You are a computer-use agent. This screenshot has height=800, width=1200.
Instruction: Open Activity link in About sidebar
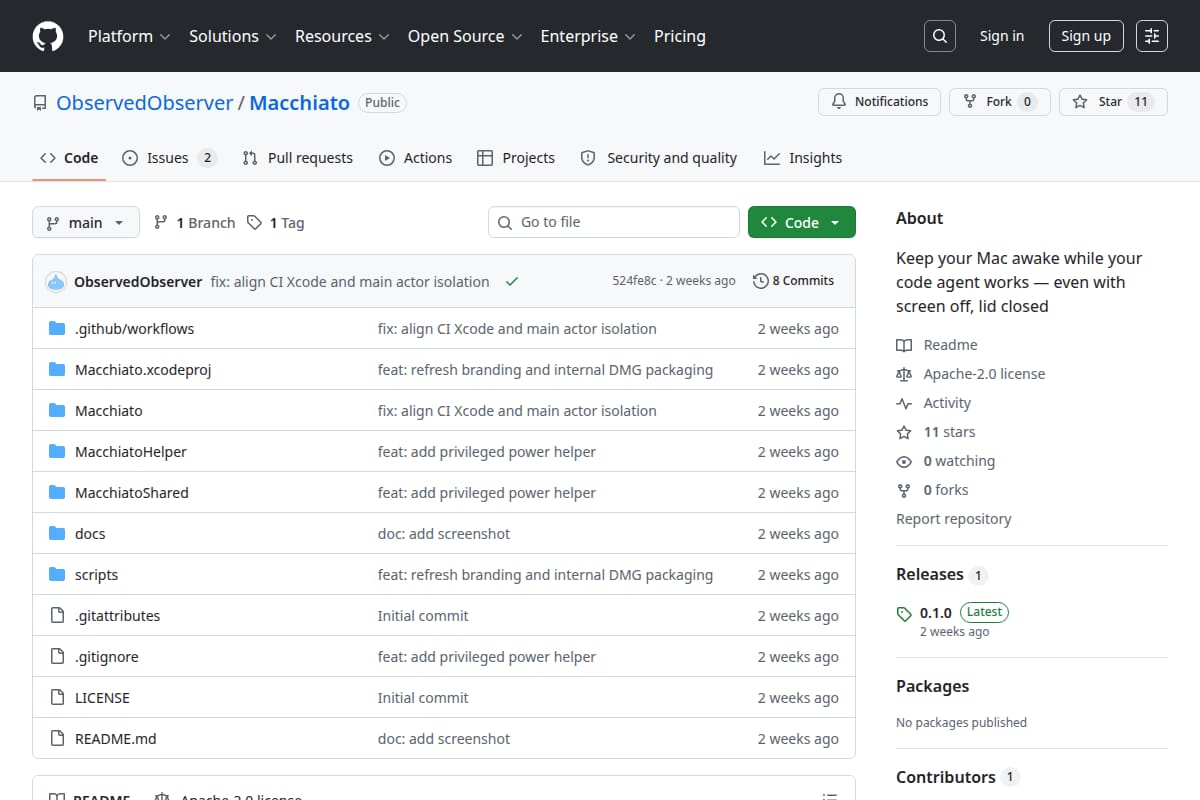click(x=934, y=403)
